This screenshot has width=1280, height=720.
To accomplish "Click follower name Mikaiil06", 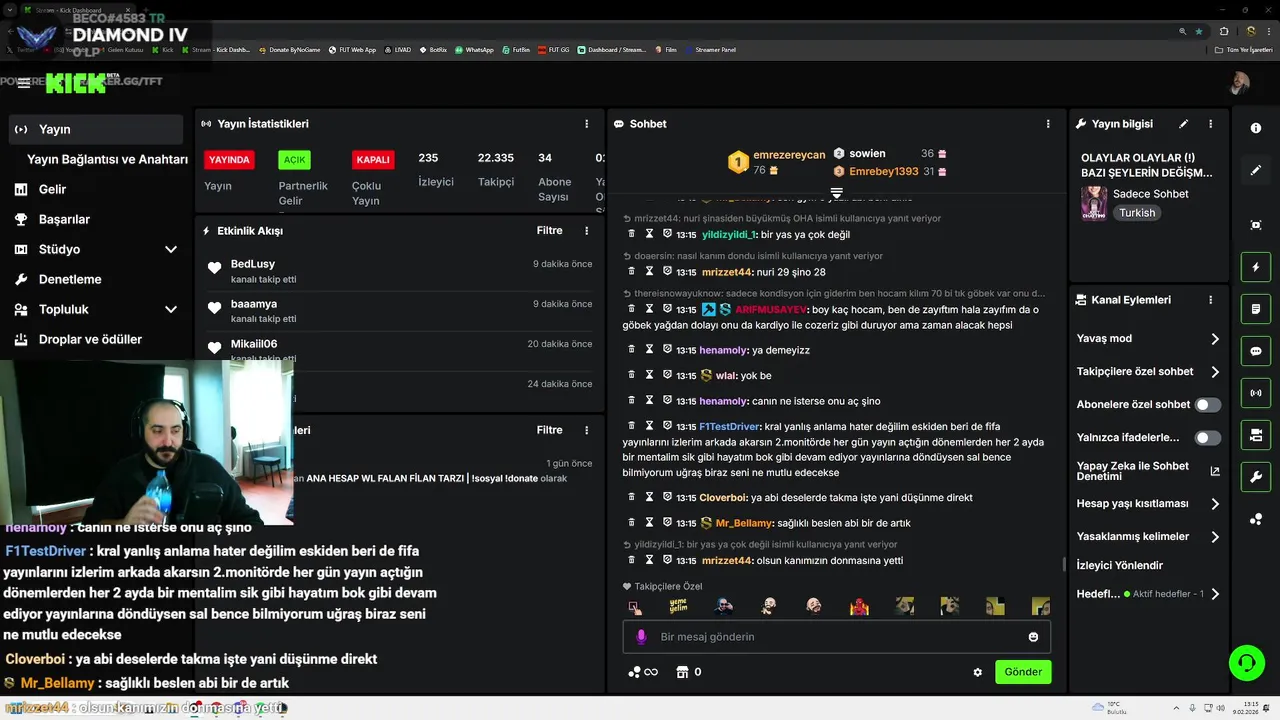I will point(254,344).
